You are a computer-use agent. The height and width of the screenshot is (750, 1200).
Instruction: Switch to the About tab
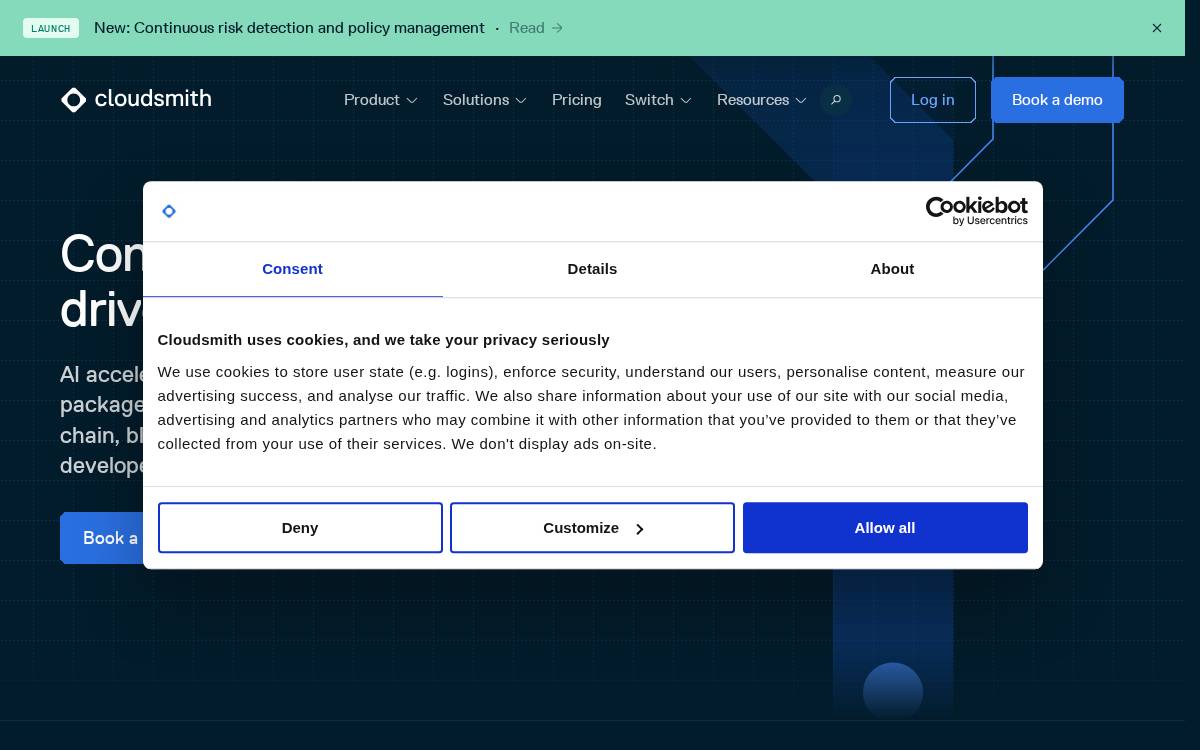tap(892, 269)
